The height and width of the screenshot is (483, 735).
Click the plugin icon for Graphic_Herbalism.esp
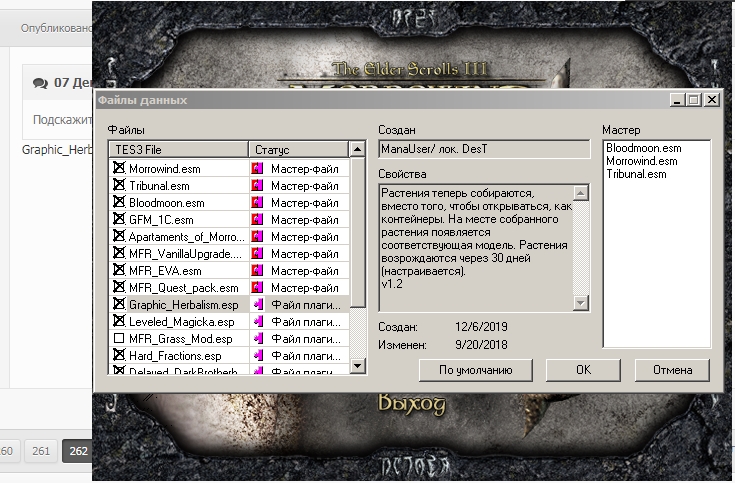click(x=257, y=305)
